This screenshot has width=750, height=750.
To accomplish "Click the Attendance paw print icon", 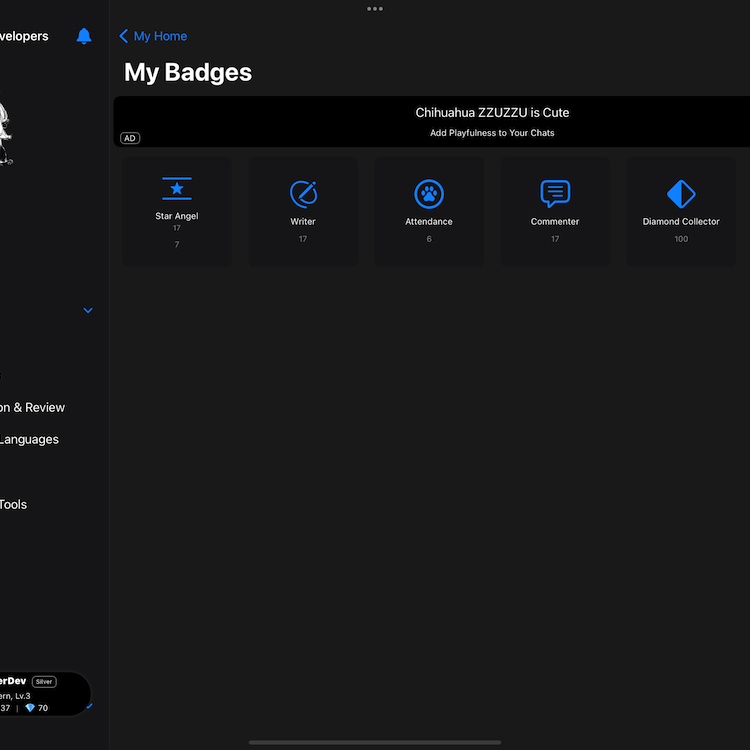I will pyautogui.click(x=429, y=193).
